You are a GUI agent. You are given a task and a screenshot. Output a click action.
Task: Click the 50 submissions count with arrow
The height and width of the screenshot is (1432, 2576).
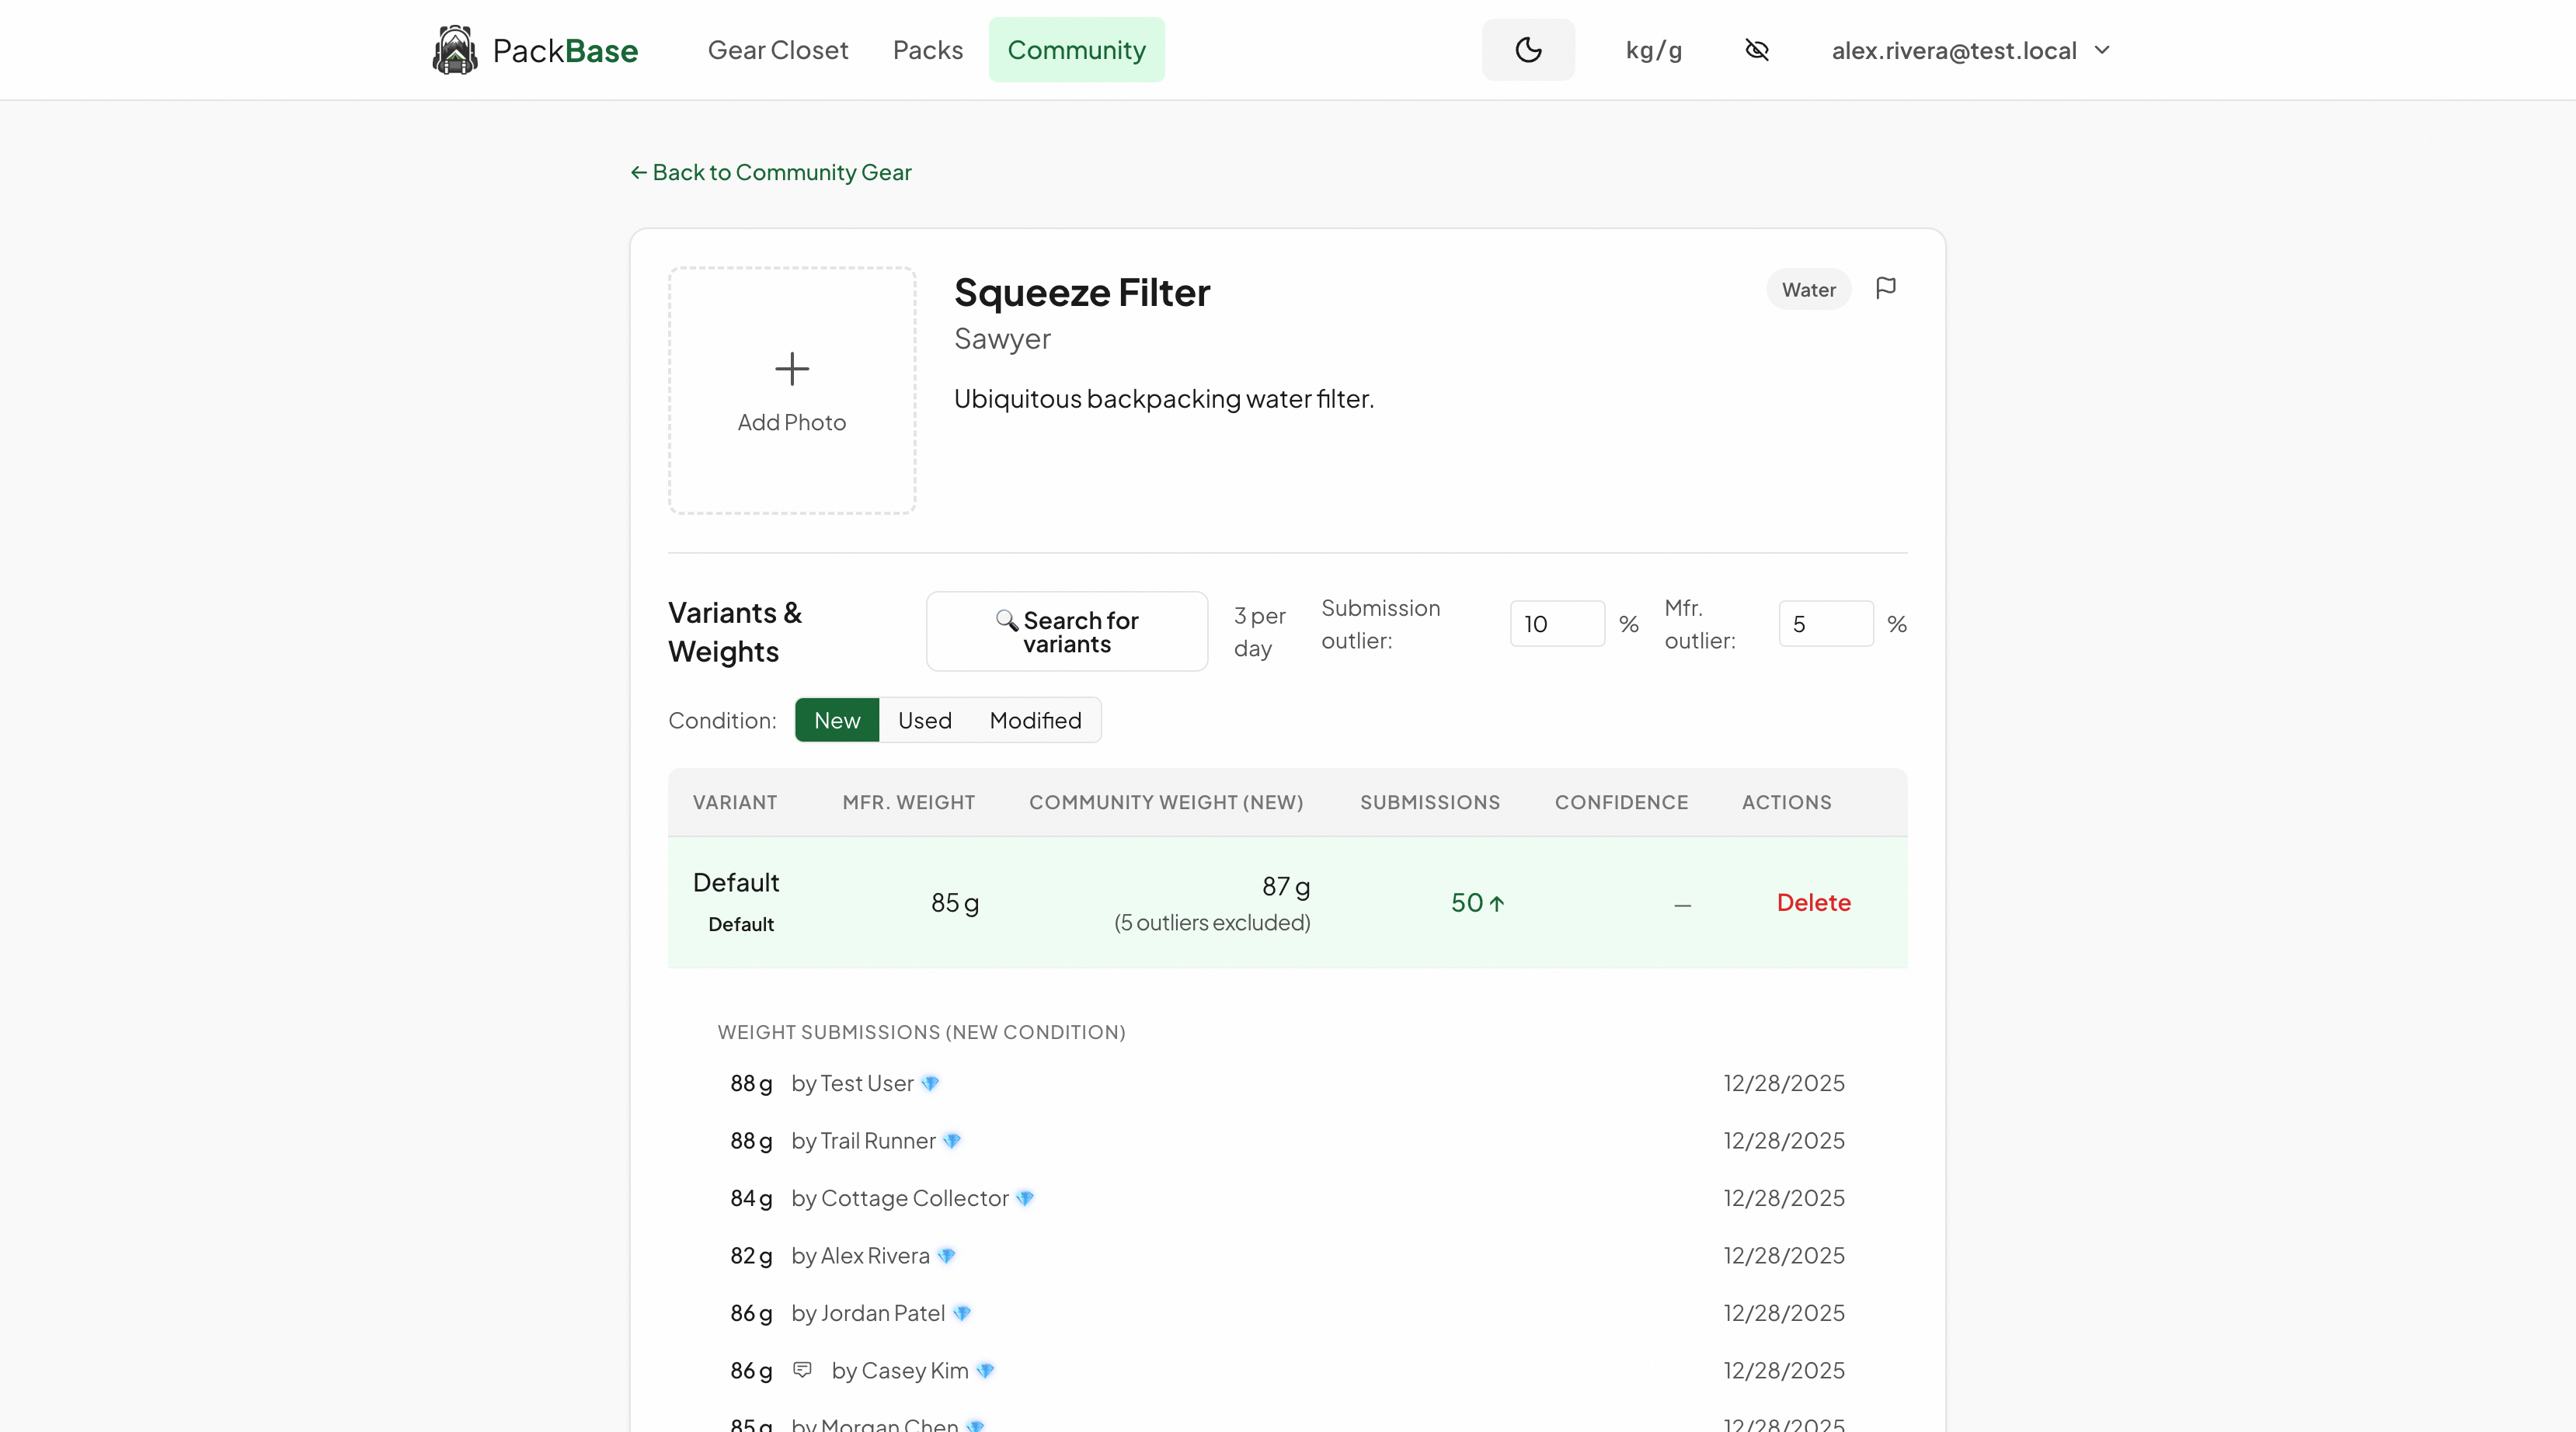1478,903
